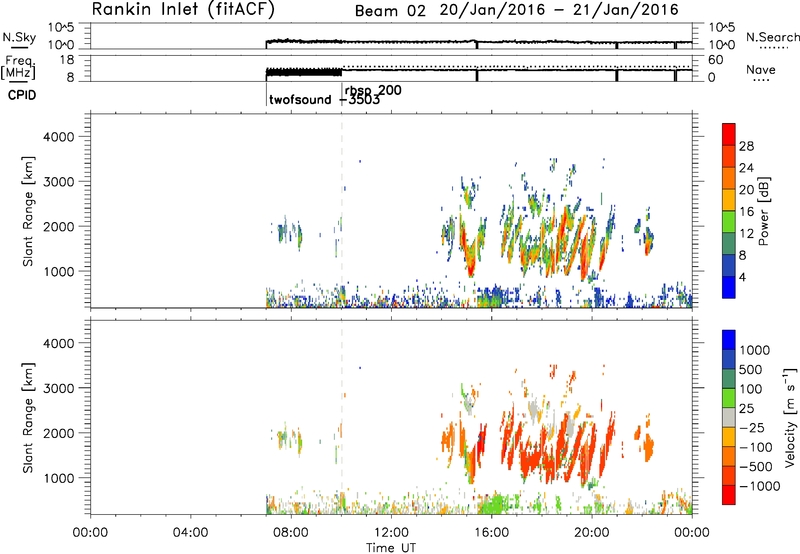Click the 'Rankin Inlet (fitACF)' title text
The height and width of the screenshot is (554, 800).
pyautogui.click(x=183, y=10)
